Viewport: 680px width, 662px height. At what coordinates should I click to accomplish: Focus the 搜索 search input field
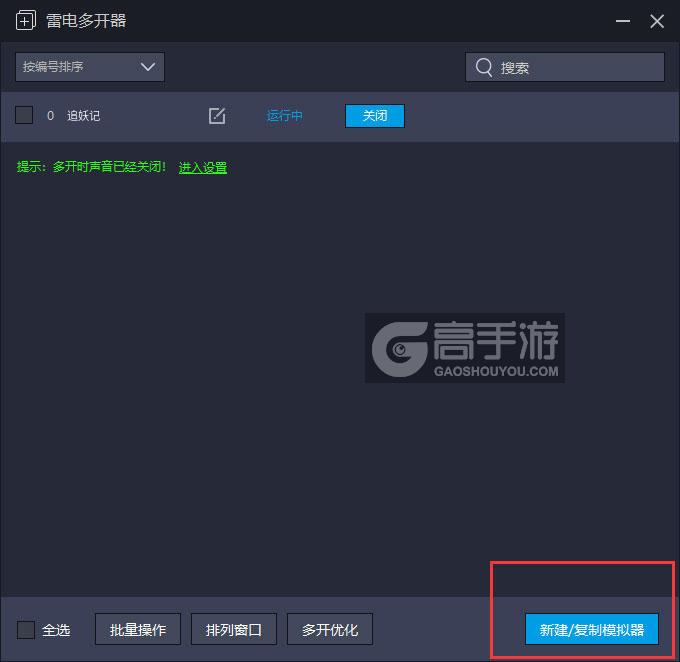coord(565,67)
